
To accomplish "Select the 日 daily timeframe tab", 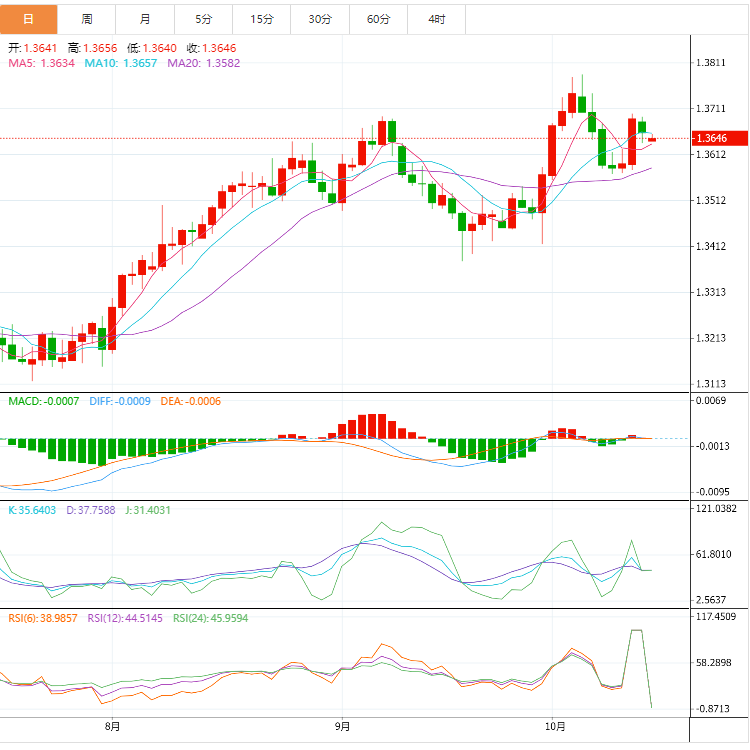I will [x=28, y=19].
